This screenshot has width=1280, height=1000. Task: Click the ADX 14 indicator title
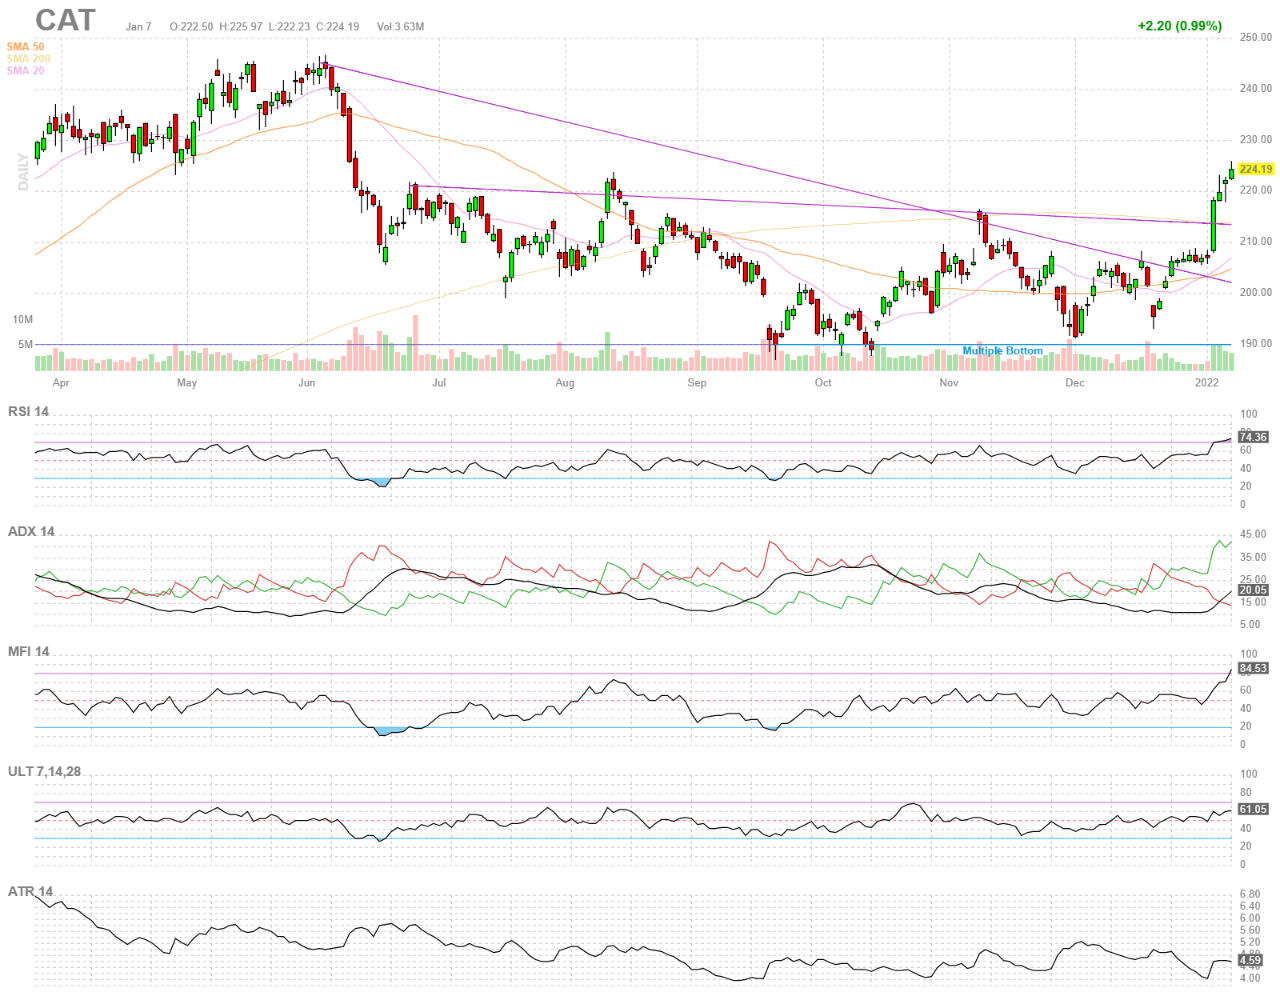point(31,531)
